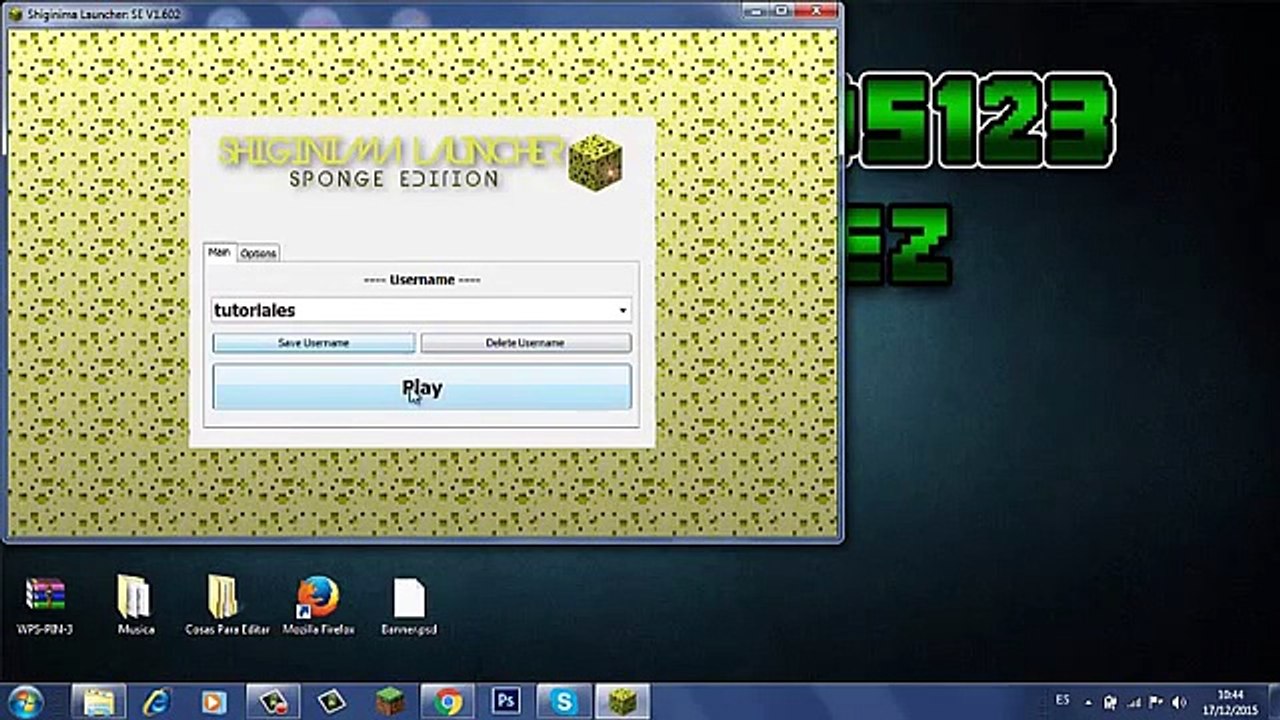Open the username dropdown arrow

tap(622, 311)
